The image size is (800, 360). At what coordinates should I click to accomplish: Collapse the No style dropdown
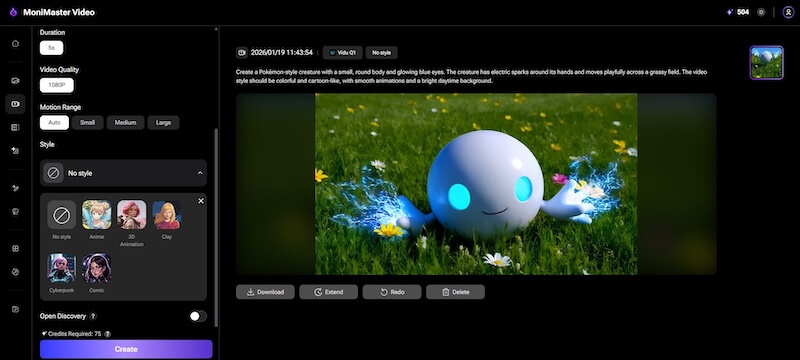pyautogui.click(x=123, y=173)
